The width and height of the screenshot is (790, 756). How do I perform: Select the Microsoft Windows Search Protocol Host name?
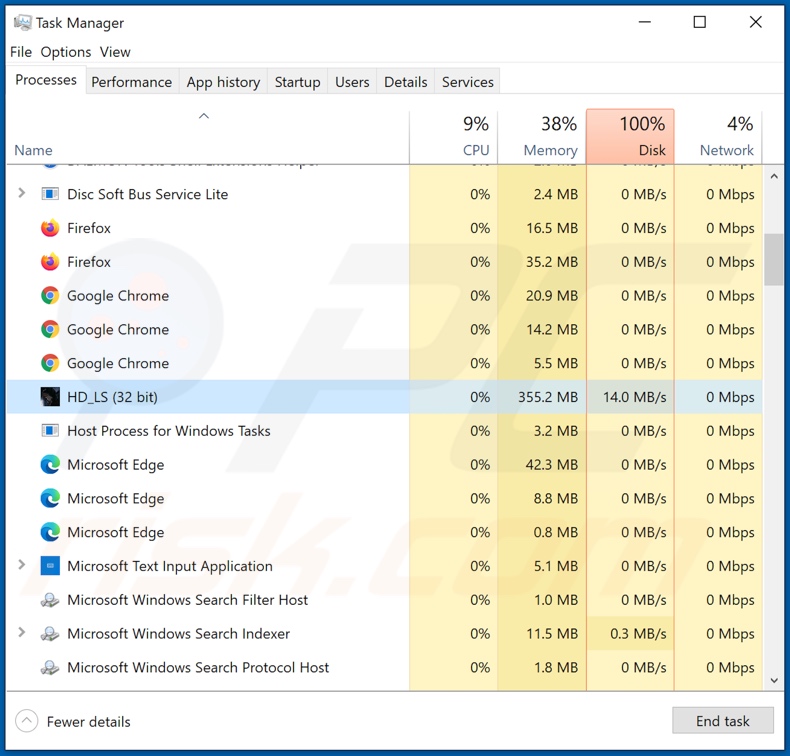pyautogui.click(x=198, y=667)
